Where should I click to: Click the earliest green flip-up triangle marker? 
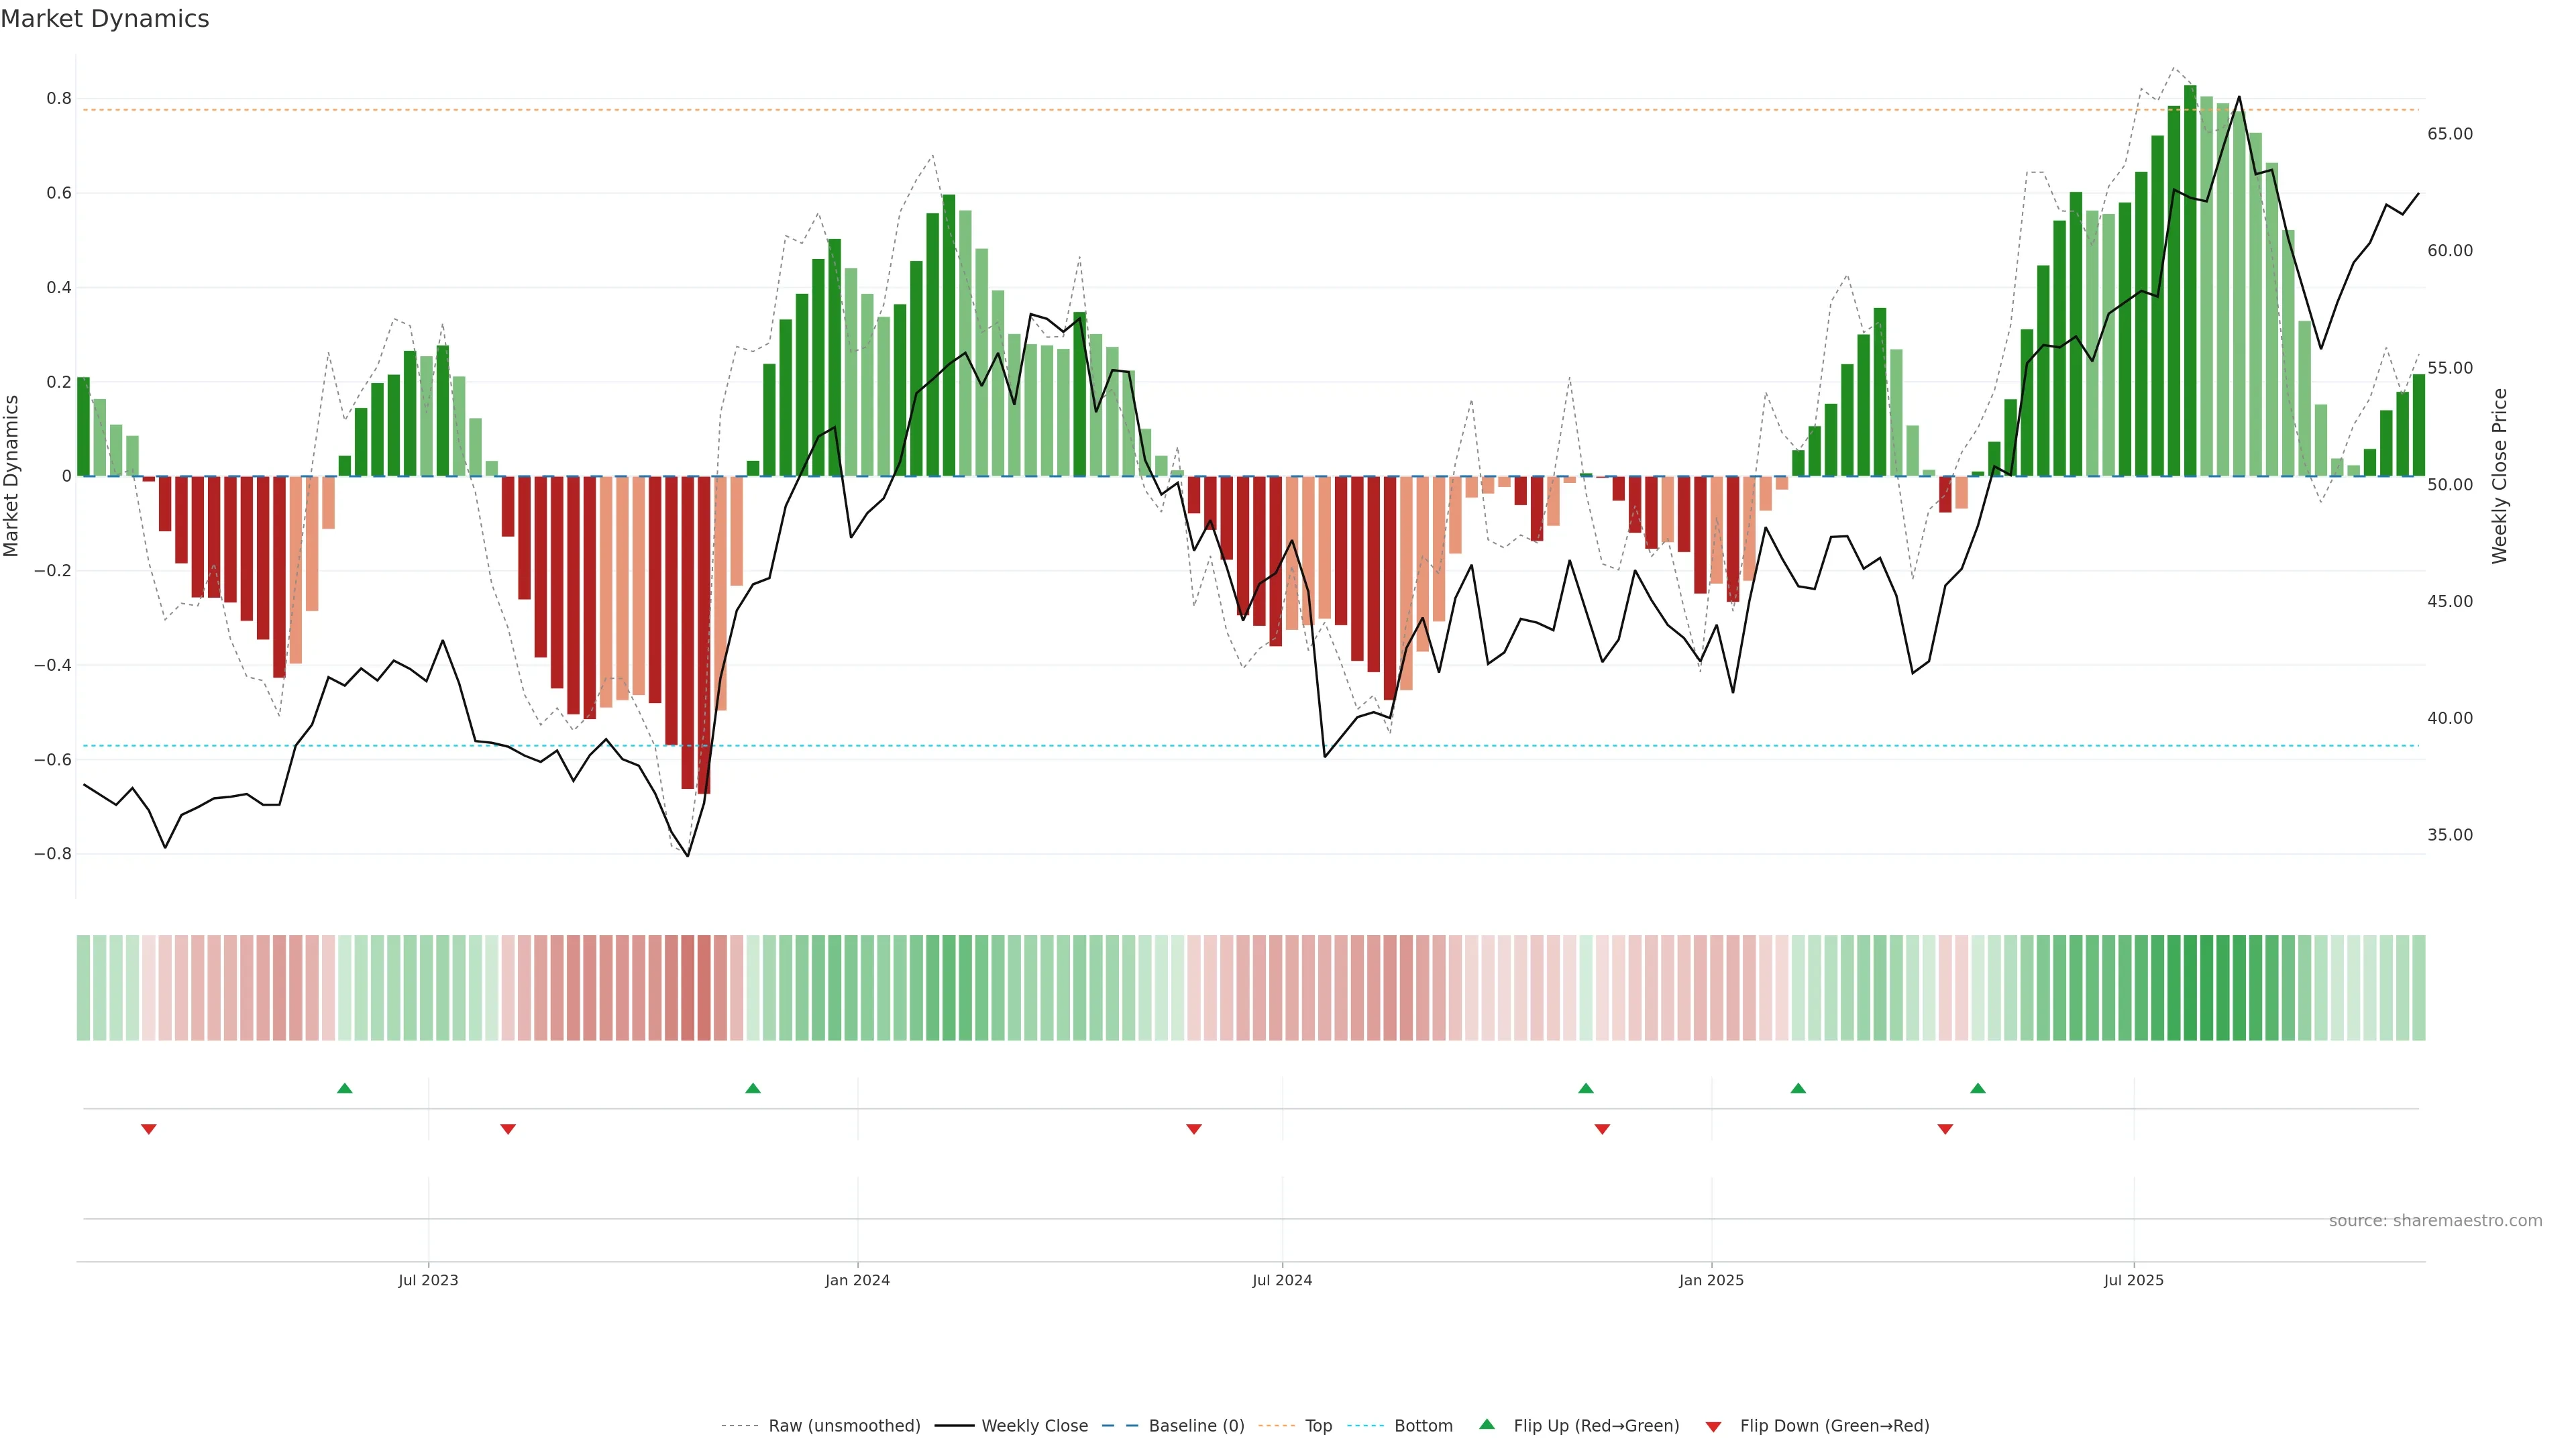345,1088
